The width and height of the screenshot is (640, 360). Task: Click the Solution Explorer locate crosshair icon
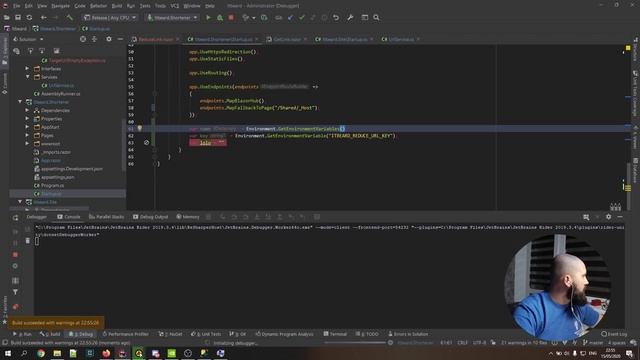coord(83,39)
